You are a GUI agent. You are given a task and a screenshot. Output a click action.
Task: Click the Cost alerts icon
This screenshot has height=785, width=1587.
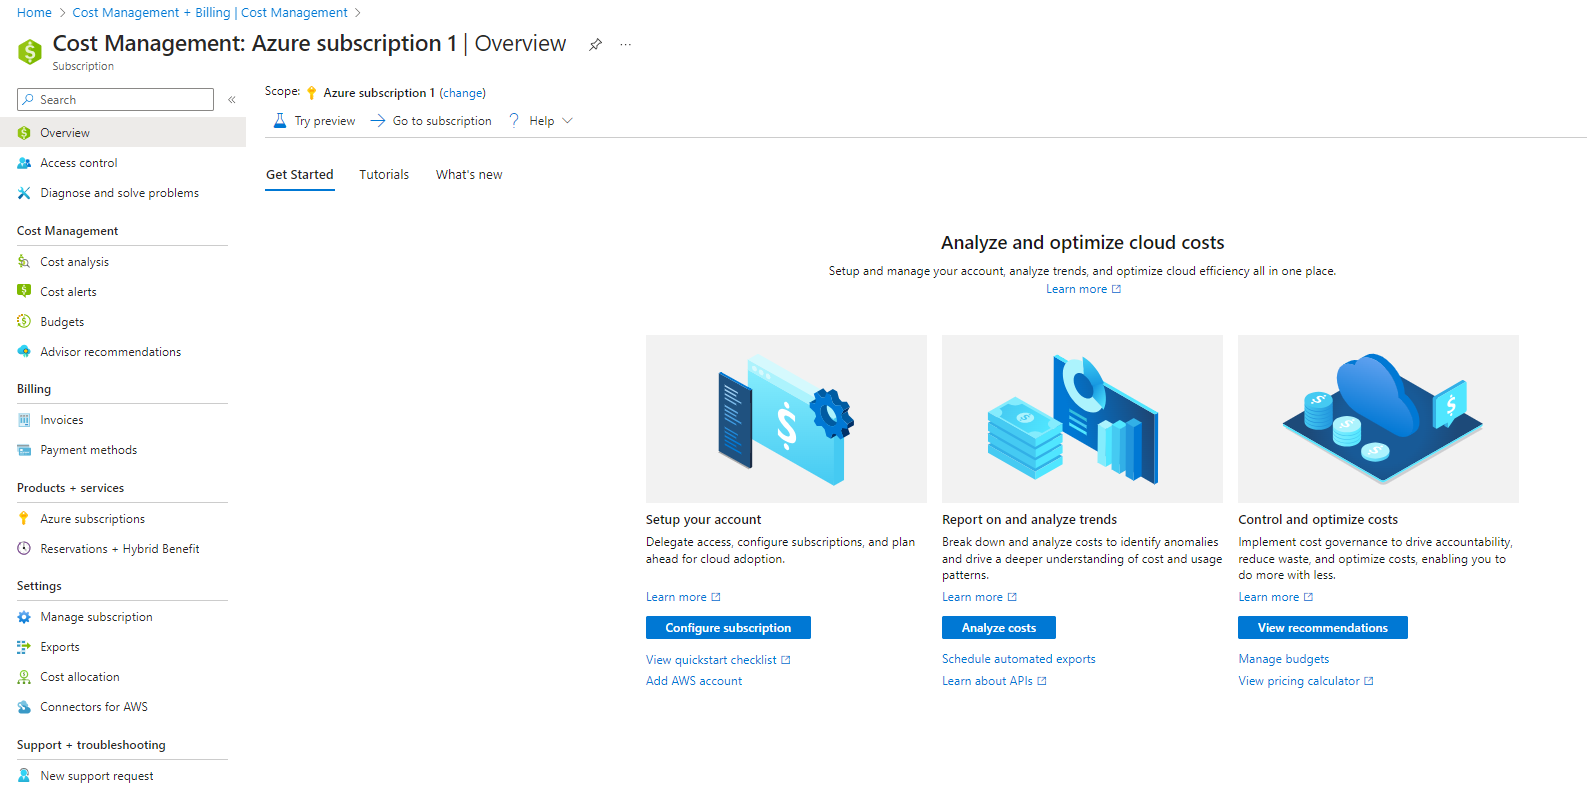24,292
